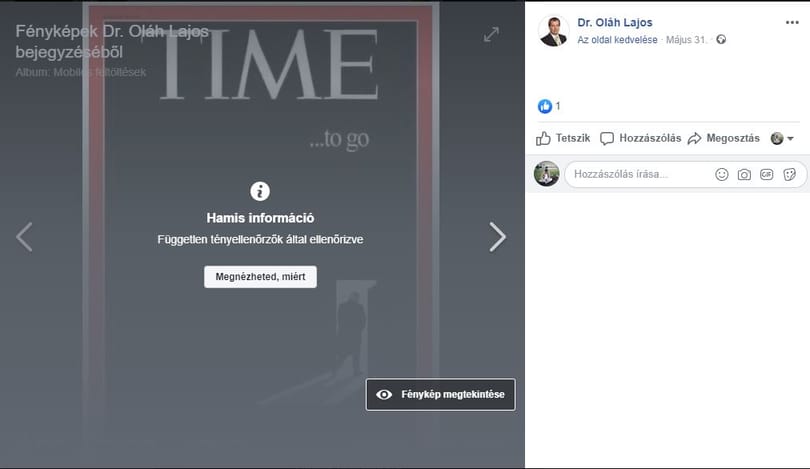This screenshot has width=810, height=469.
Task: Open the Május 31. timestamp link
Action: (686, 40)
